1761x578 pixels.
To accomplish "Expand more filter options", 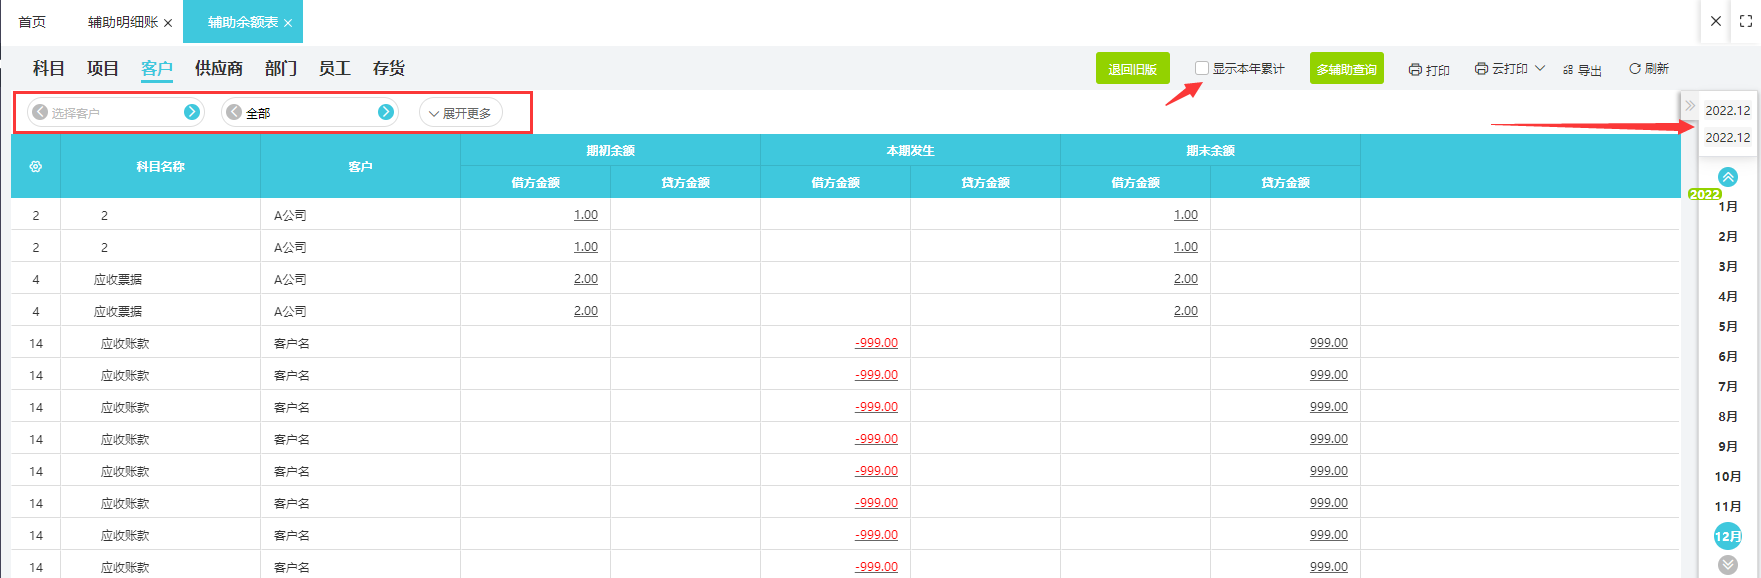I will pyautogui.click(x=461, y=113).
